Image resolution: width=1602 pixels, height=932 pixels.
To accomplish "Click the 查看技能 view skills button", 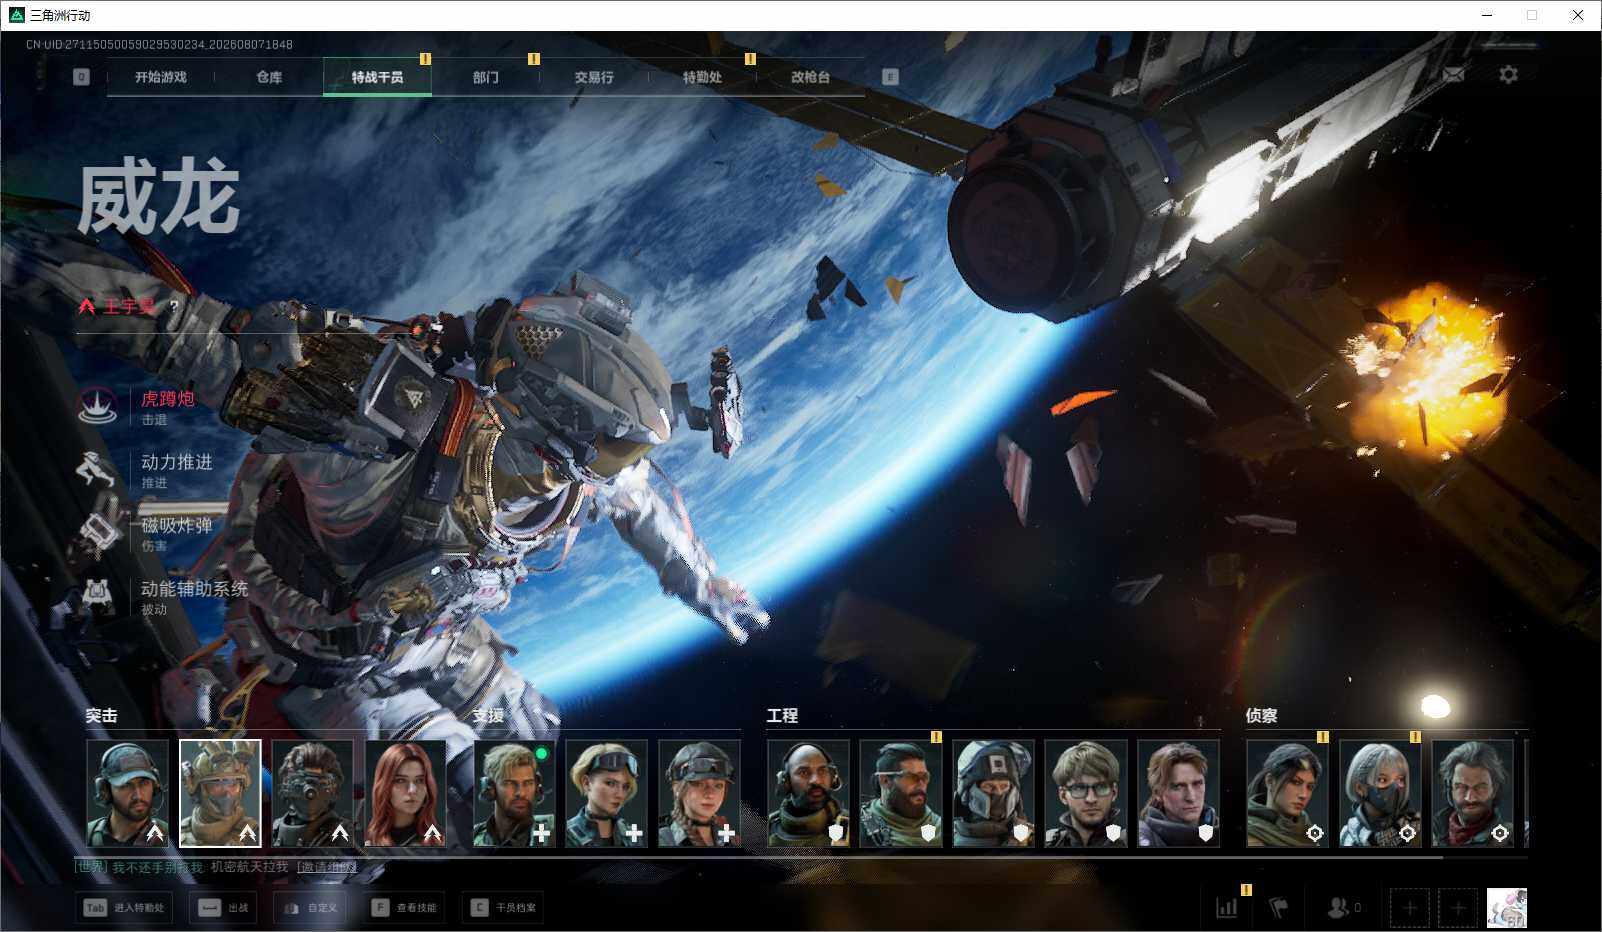I will (x=404, y=908).
